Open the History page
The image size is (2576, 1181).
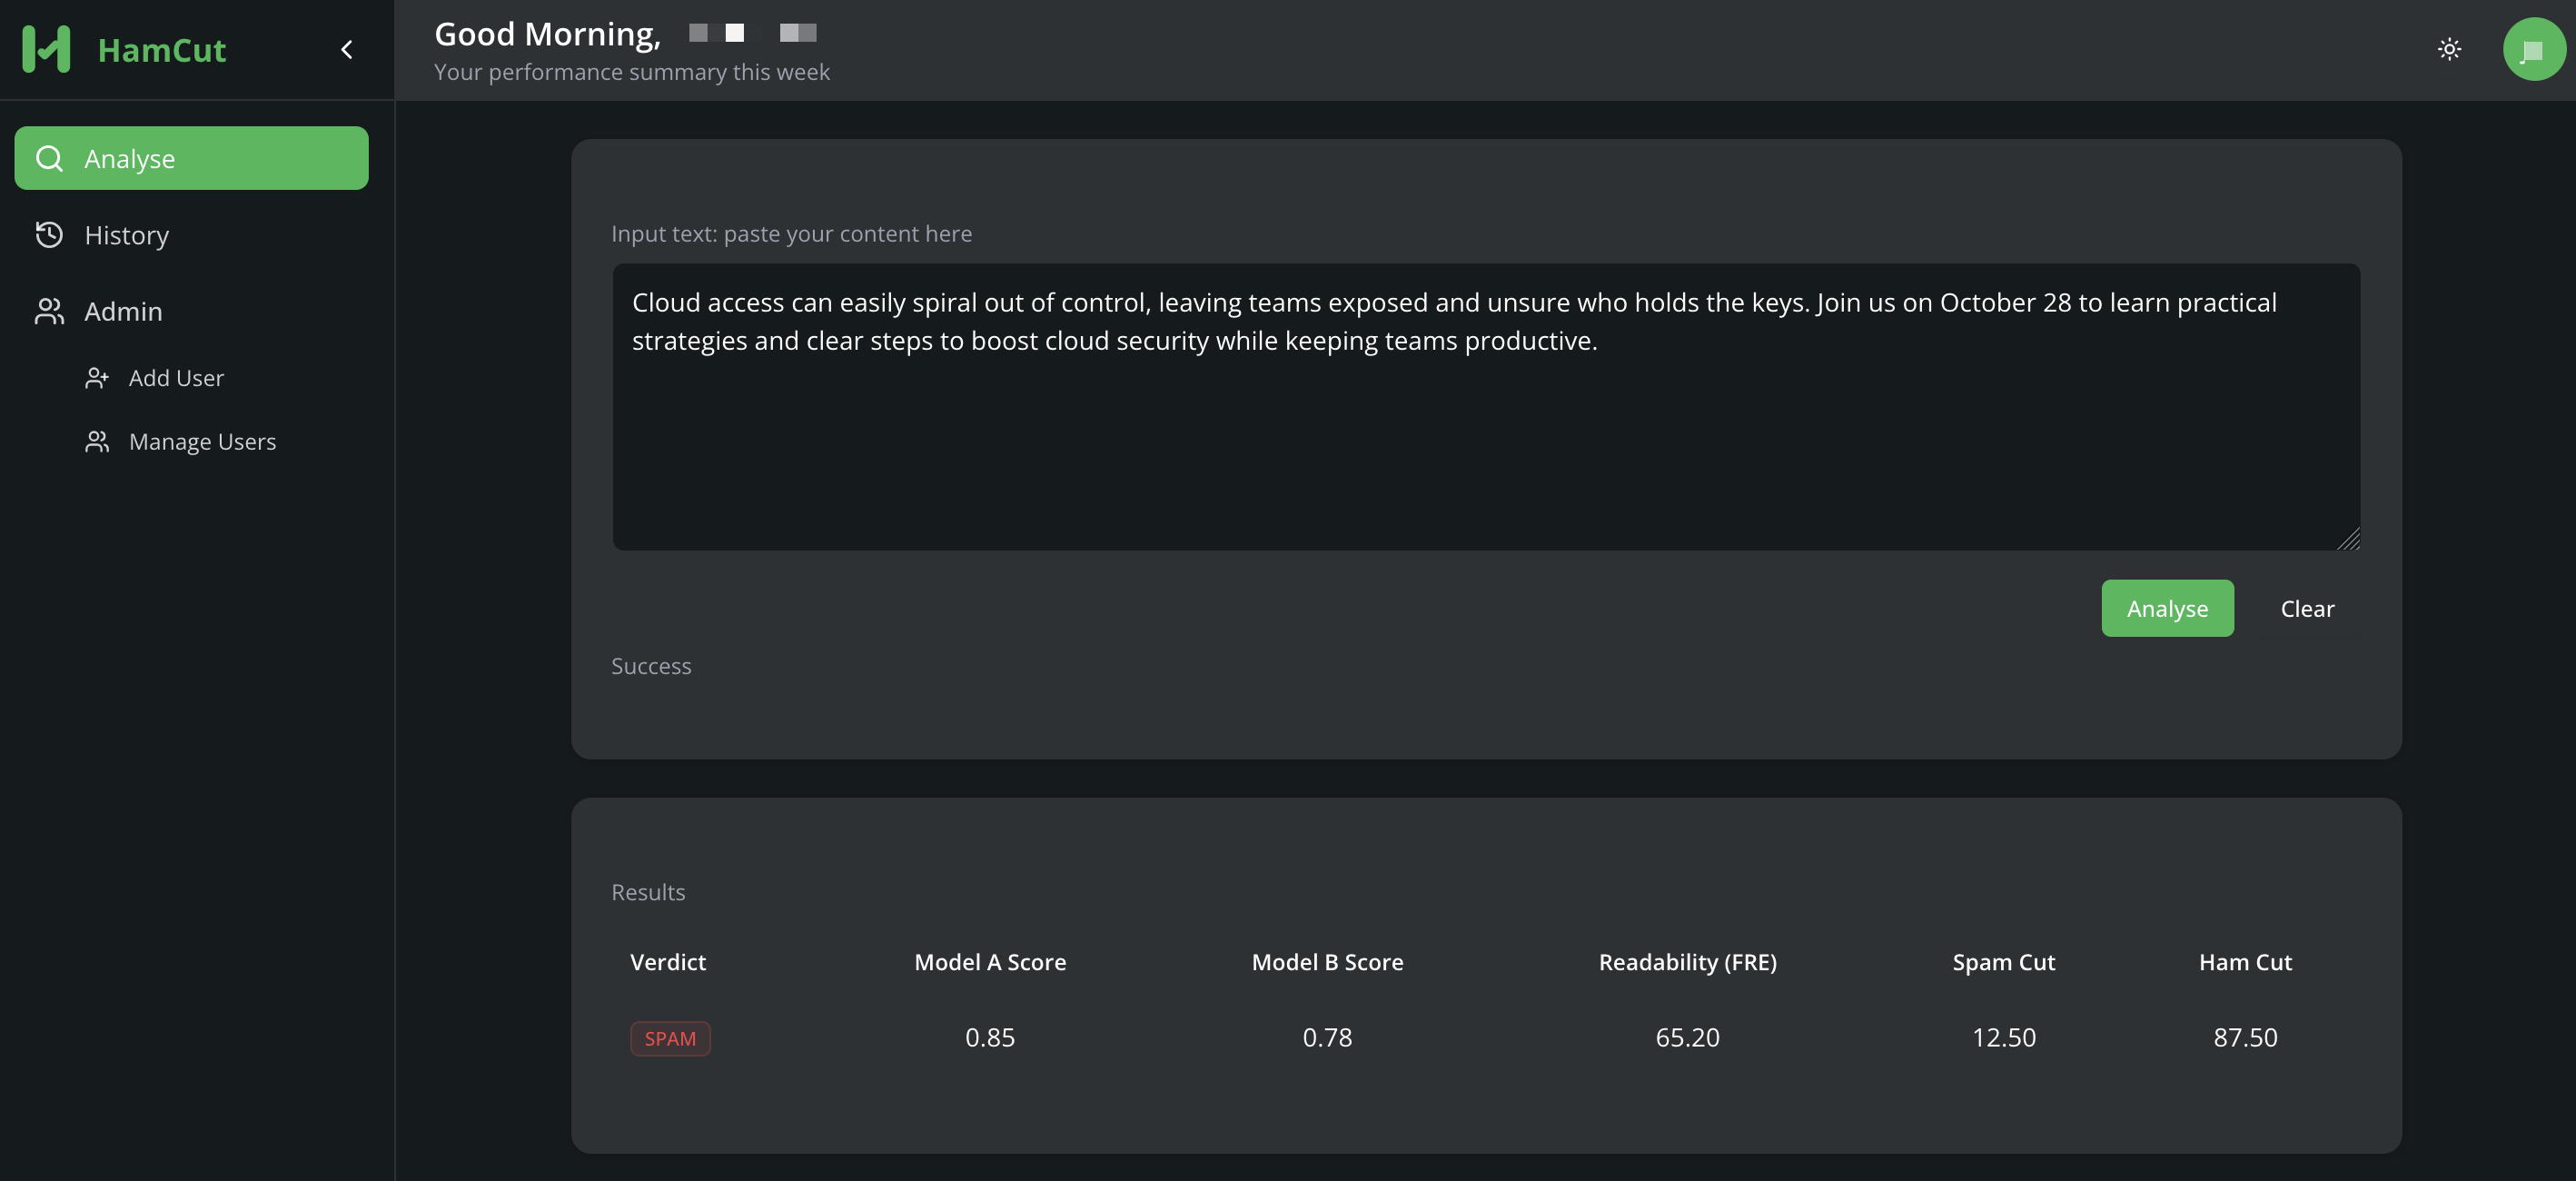(126, 235)
